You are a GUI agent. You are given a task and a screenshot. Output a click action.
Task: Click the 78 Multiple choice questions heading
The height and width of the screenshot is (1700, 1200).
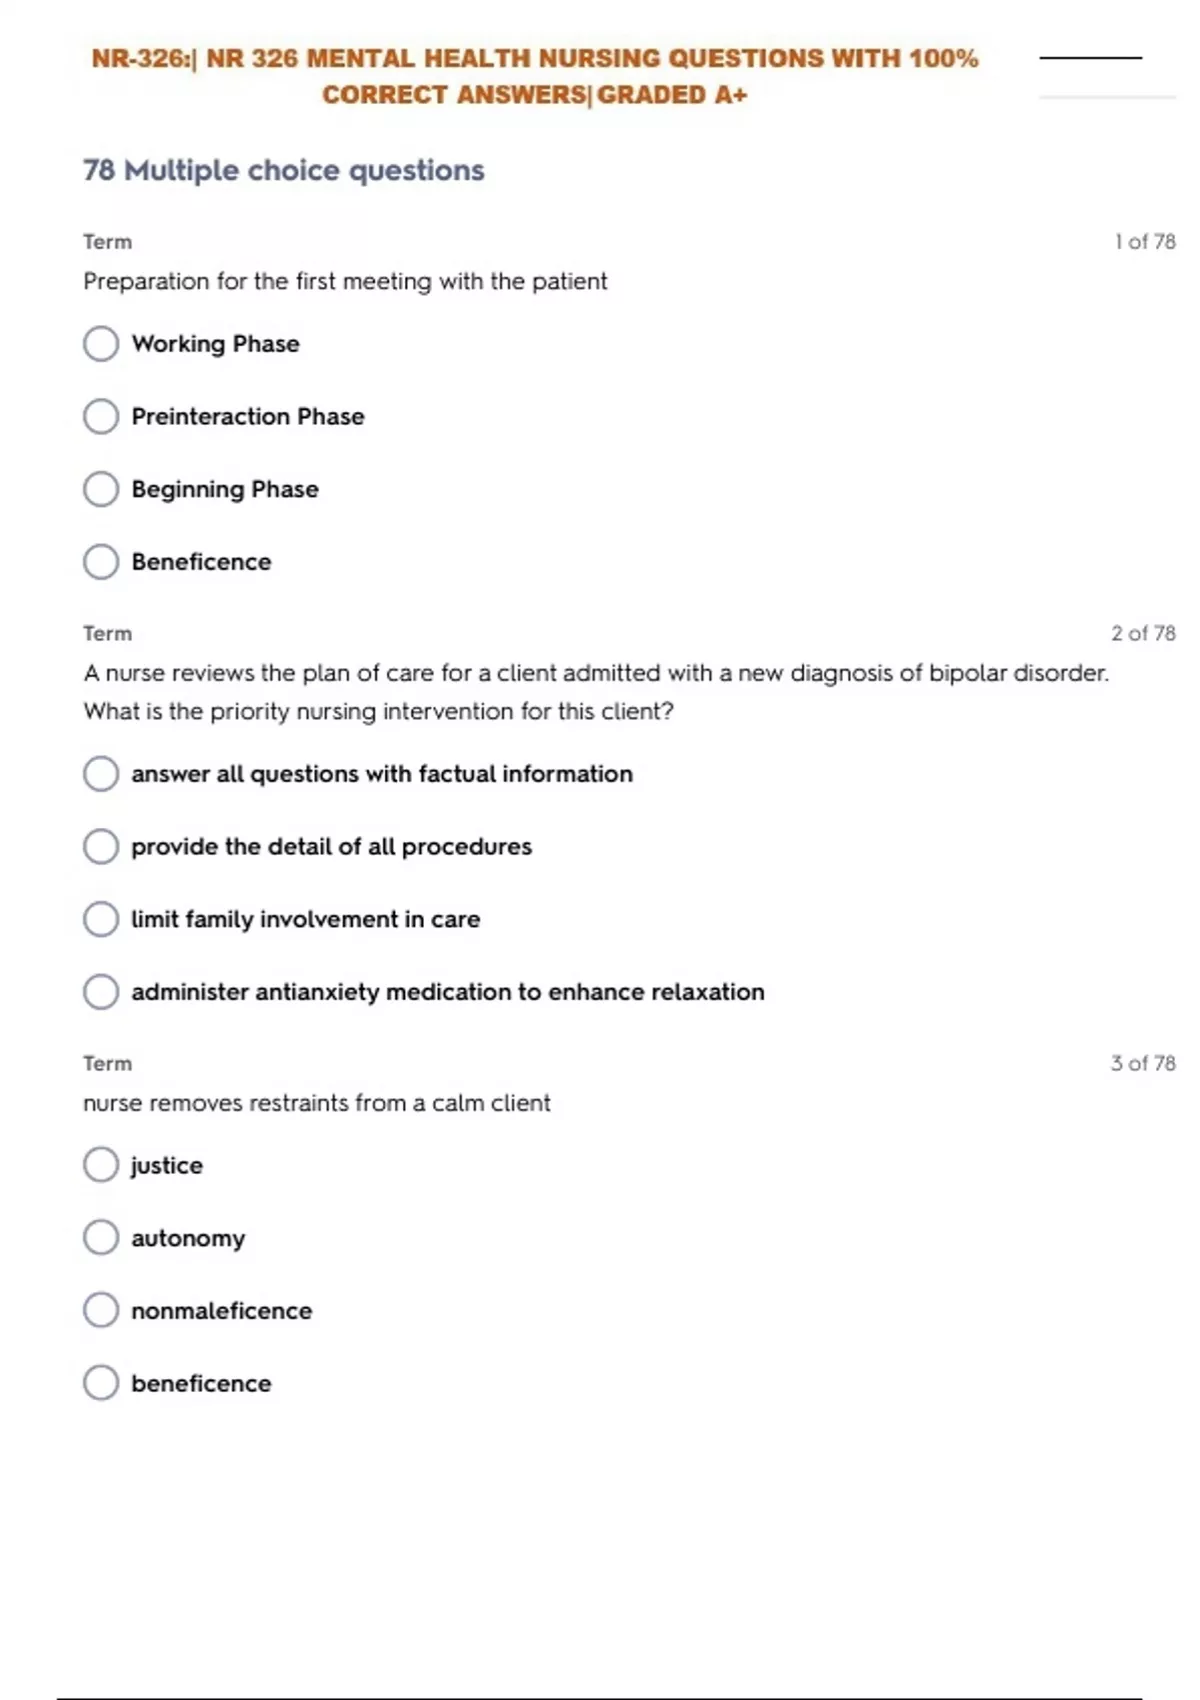click(x=284, y=170)
